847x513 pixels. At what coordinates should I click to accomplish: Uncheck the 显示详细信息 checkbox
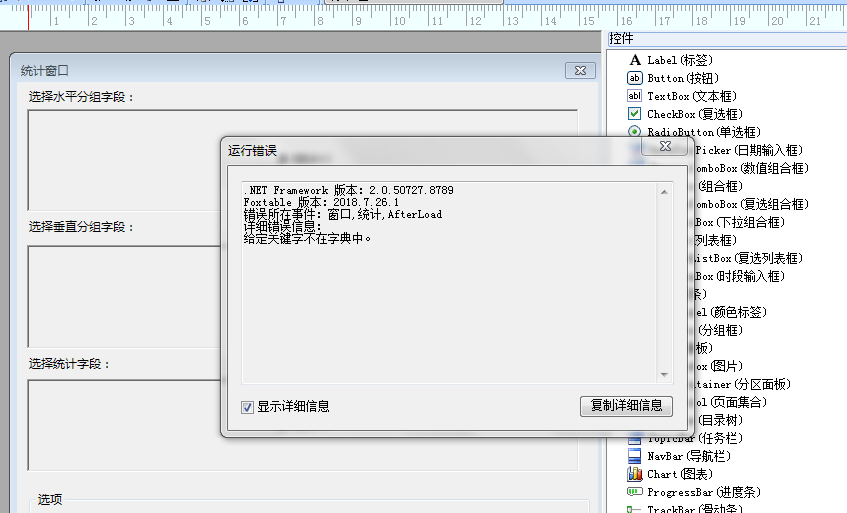248,406
